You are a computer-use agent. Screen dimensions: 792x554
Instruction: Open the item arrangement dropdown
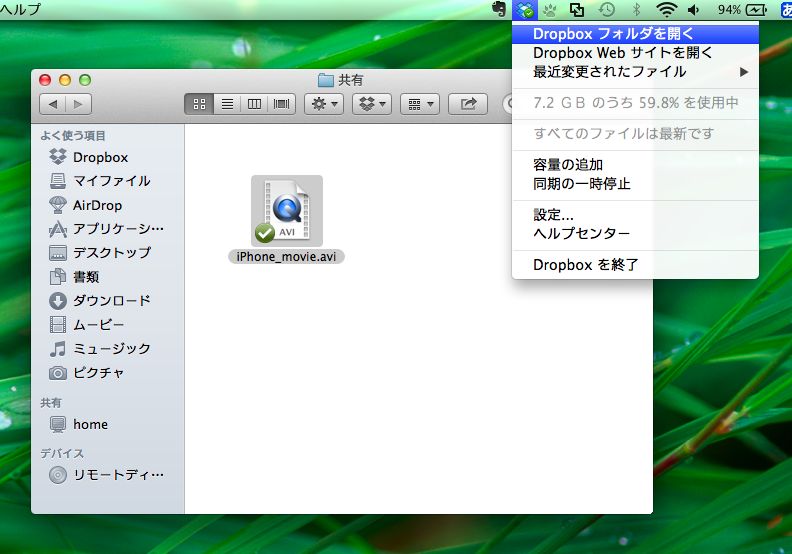click(420, 104)
